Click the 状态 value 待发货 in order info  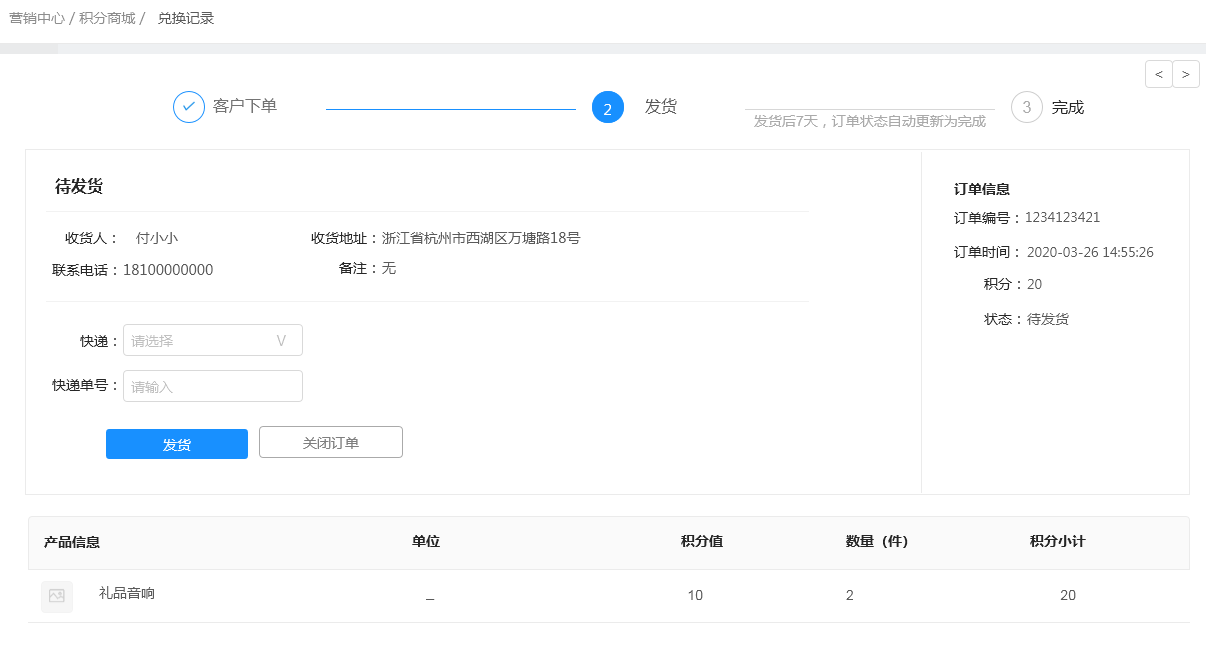point(1048,319)
